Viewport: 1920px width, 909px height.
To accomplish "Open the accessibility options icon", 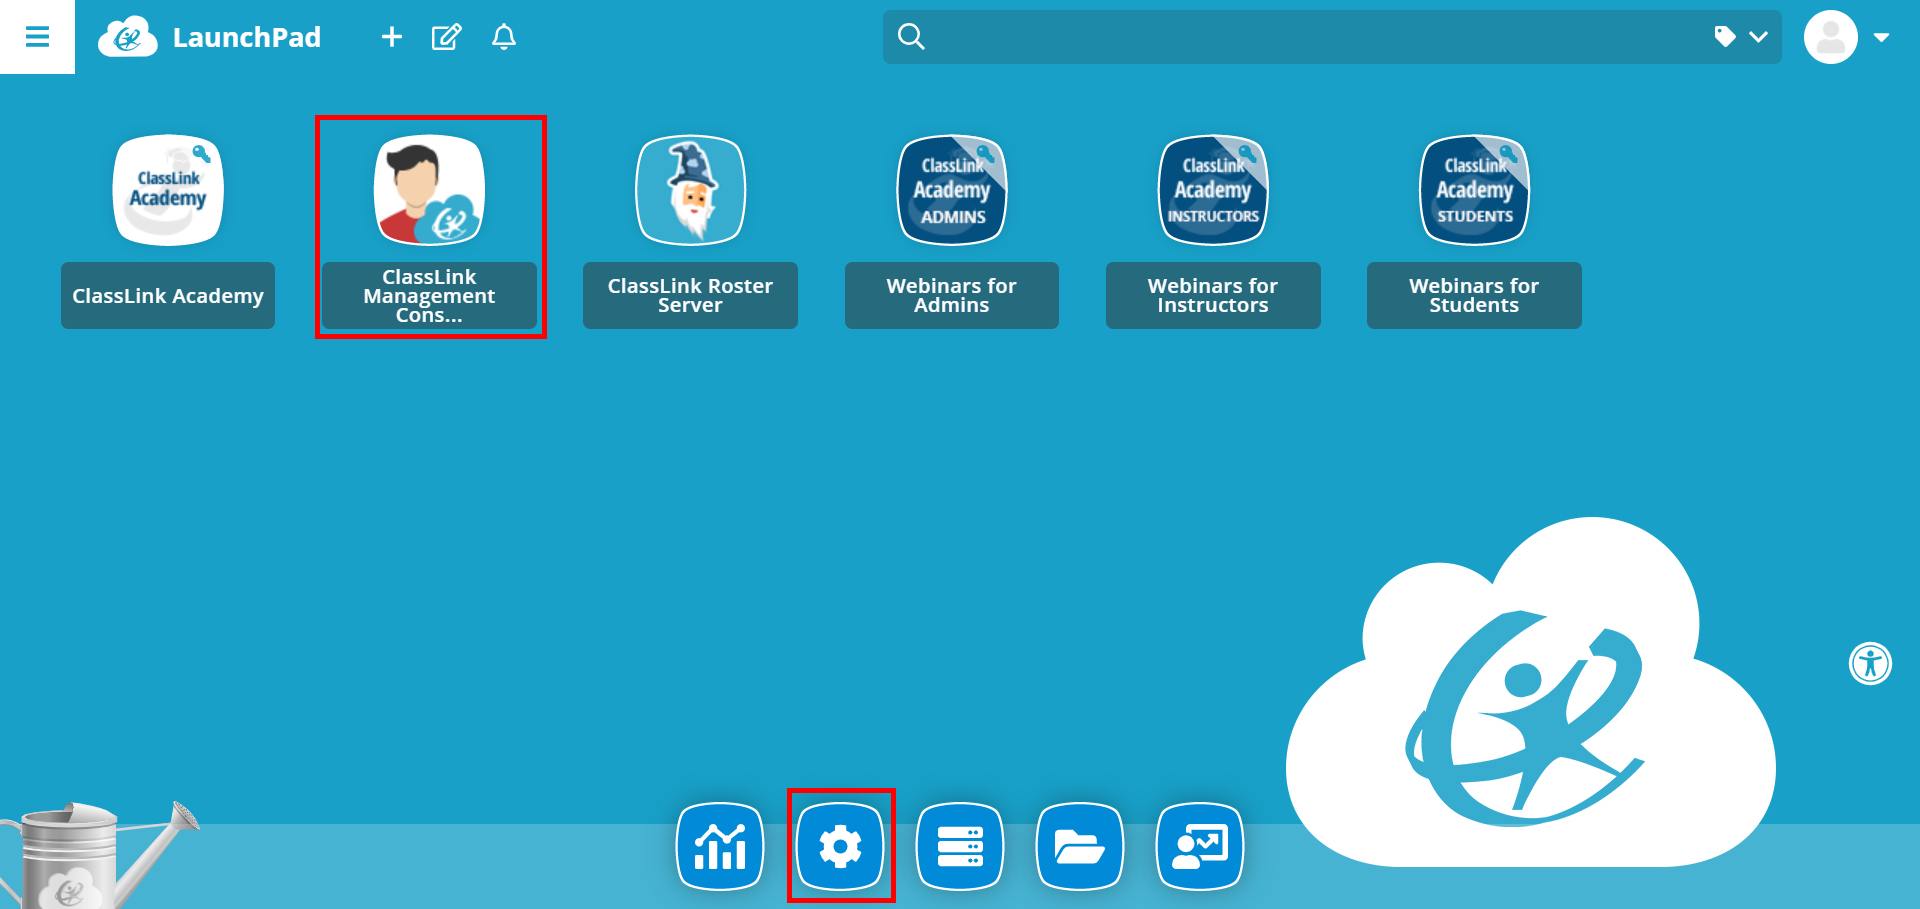I will 1871,663.
